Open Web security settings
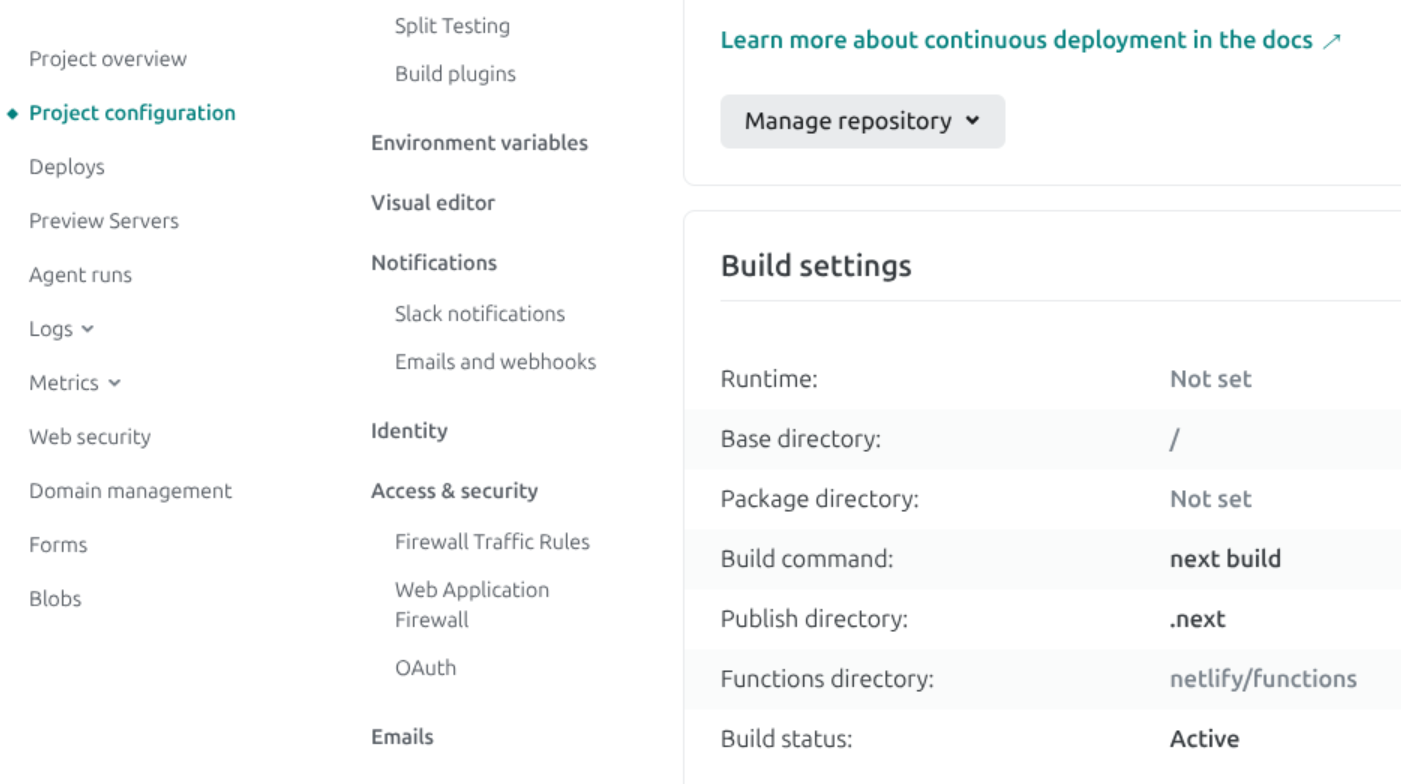This screenshot has width=1401, height=784. point(86,437)
